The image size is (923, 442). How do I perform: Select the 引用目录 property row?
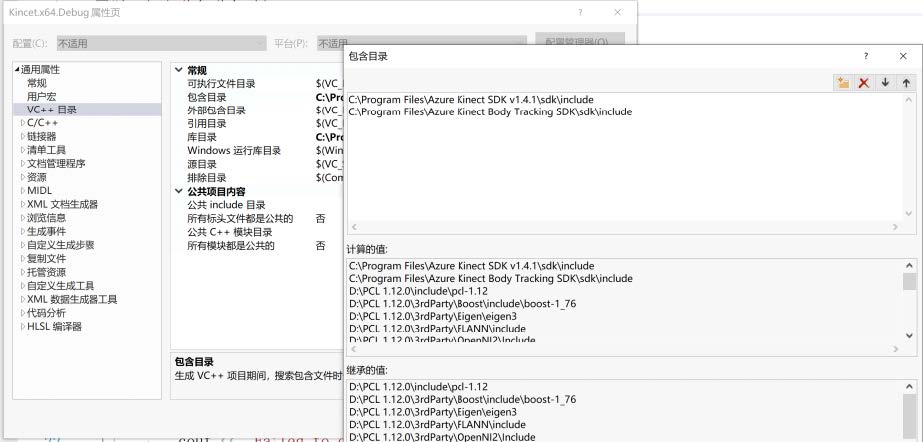[x=259, y=124]
